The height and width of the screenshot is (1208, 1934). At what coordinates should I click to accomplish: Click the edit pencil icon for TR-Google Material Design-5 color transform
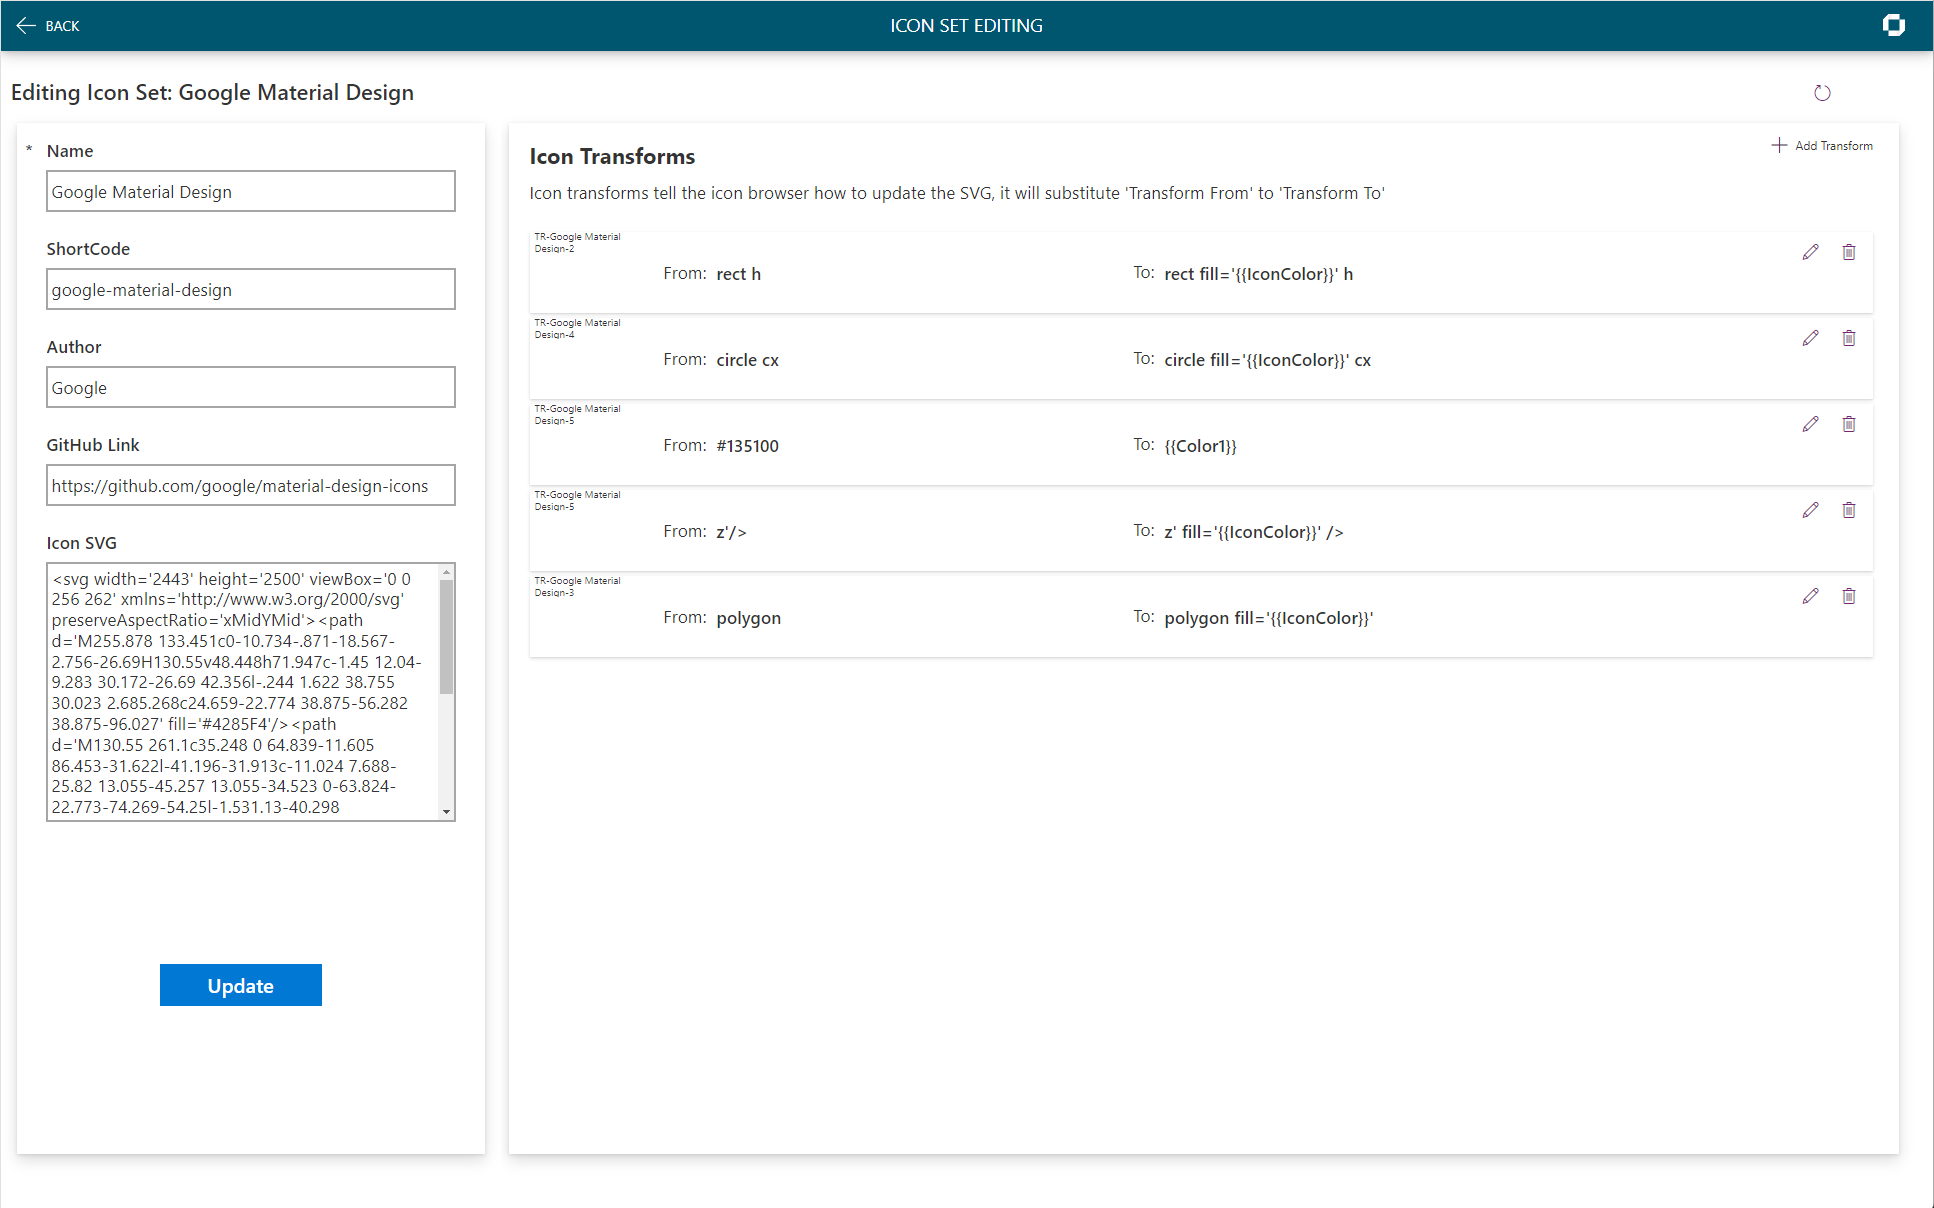[1807, 424]
